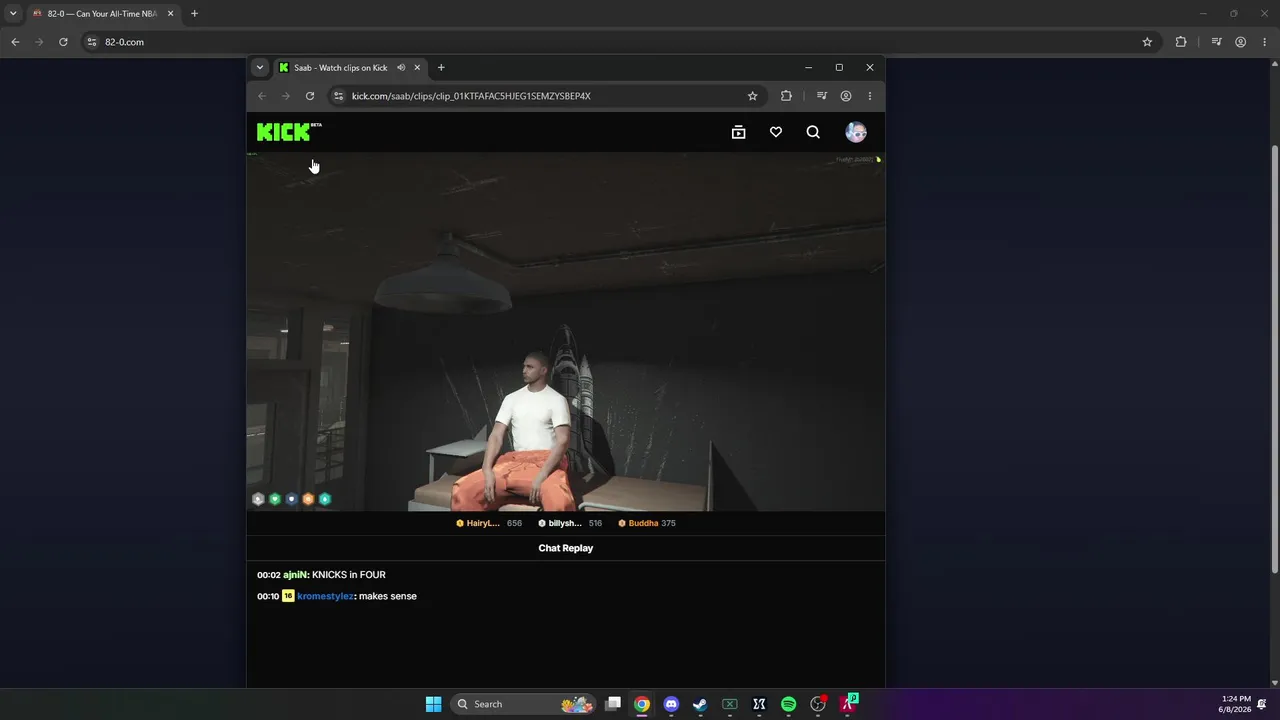Close the Saab Kick clips tab
The image size is (1280, 720).
pos(417,68)
